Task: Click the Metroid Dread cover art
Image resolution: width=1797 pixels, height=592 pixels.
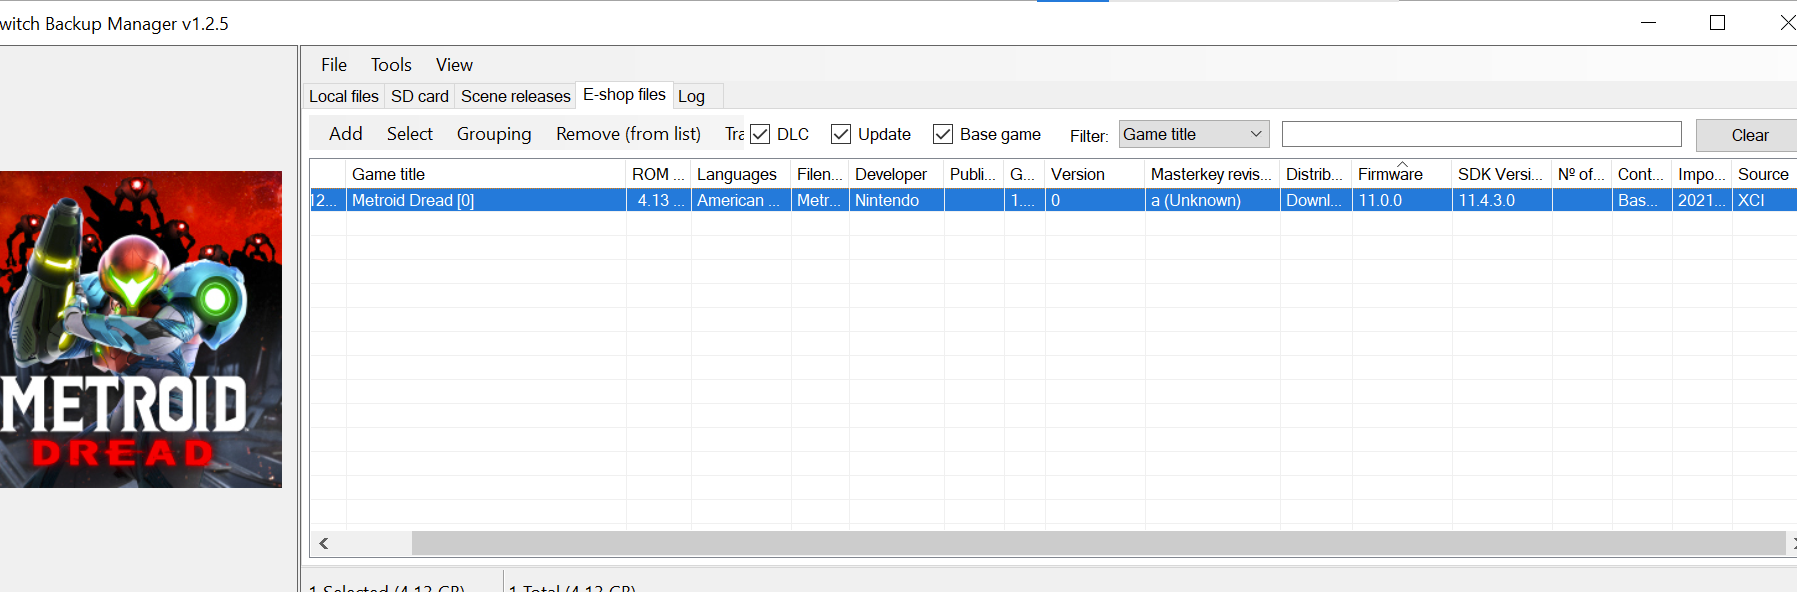Action: pos(141,329)
